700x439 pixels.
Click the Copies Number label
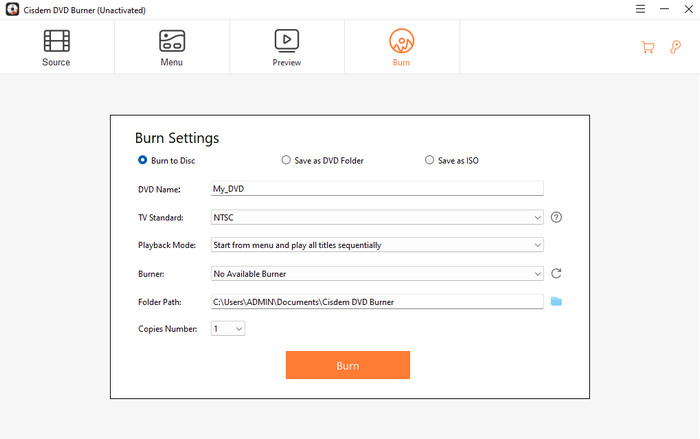(168, 329)
